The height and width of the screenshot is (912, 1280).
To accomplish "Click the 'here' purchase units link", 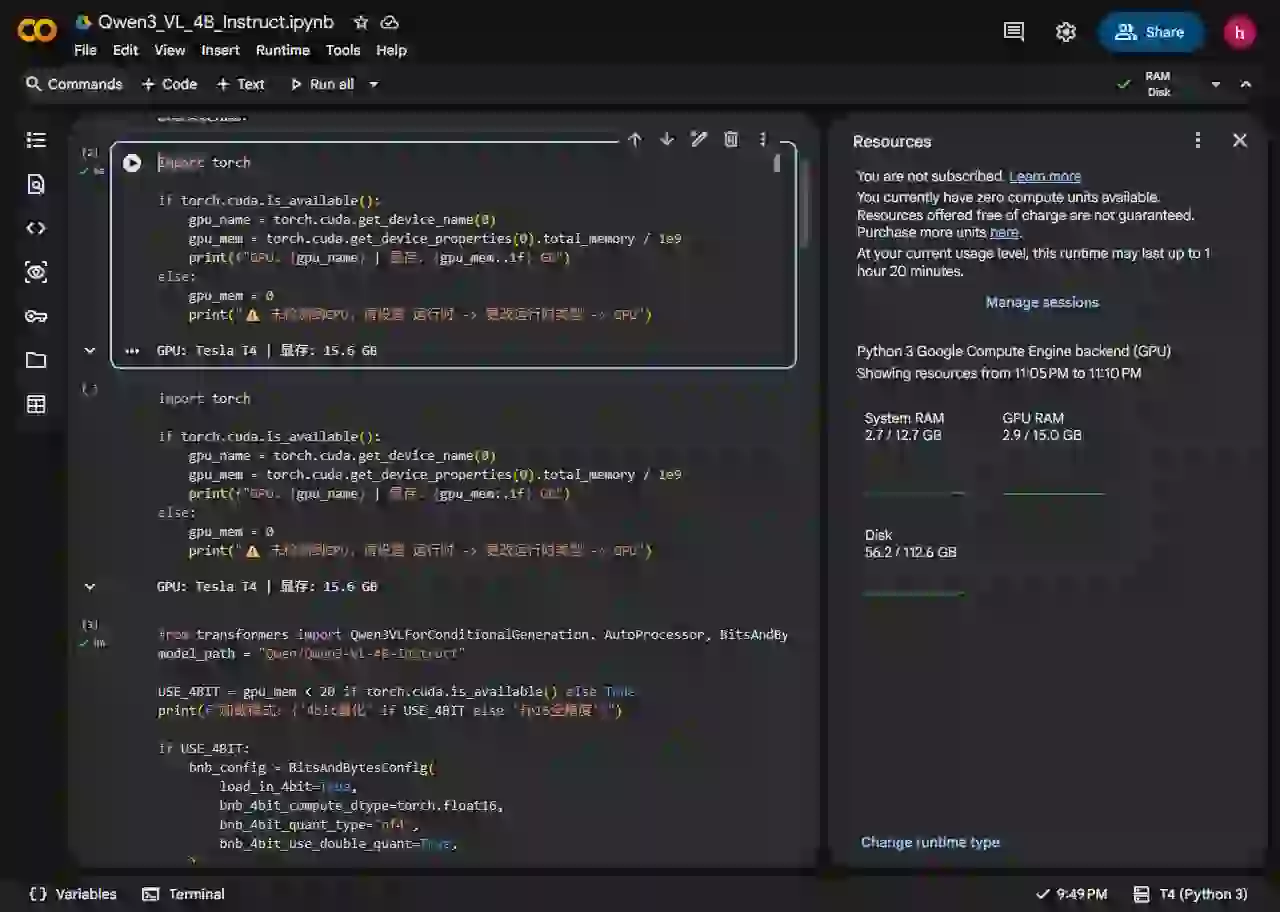I will point(1004,232).
